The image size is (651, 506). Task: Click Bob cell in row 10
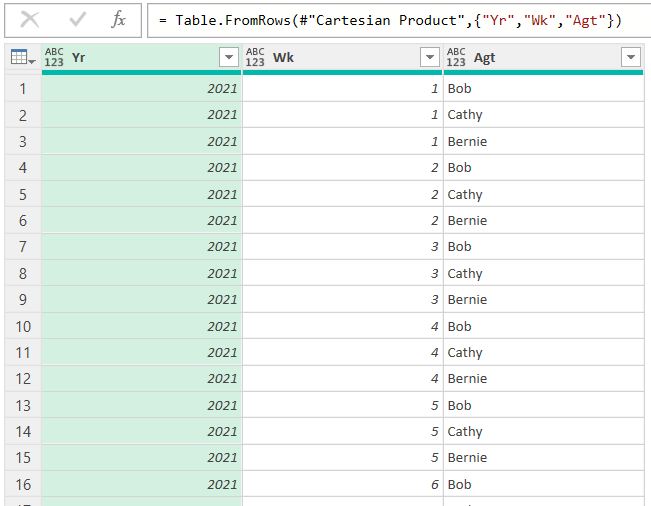(543, 326)
